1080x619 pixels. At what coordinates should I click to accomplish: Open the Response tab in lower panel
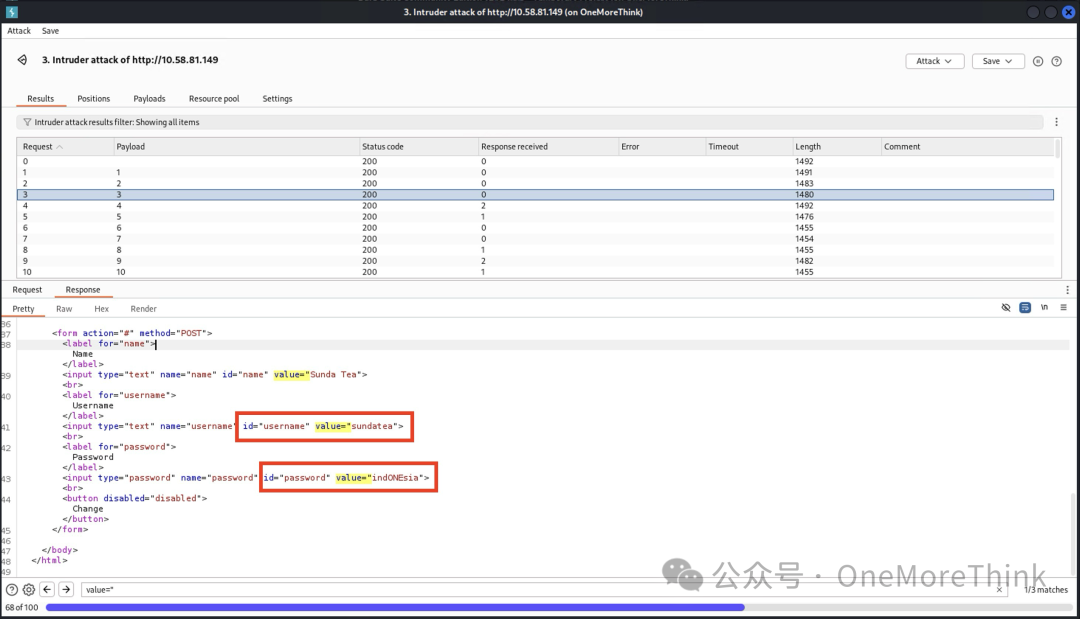pos(83,290)
